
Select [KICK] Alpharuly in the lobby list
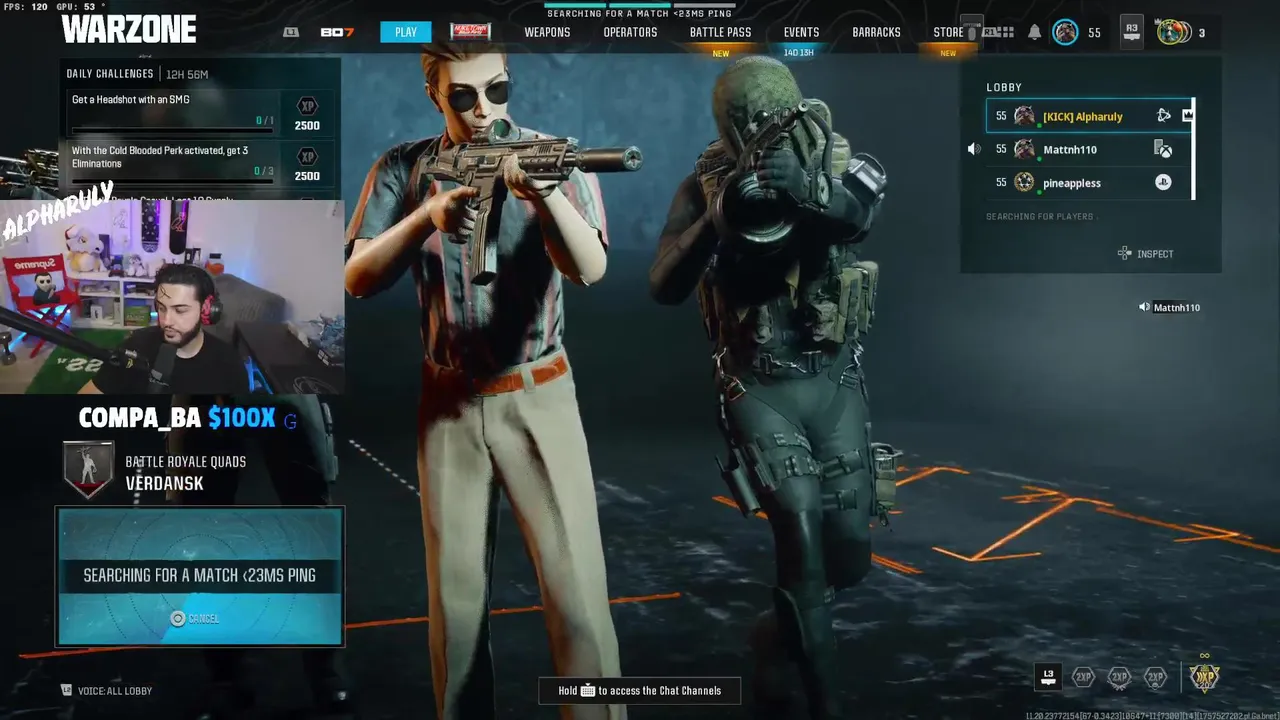[x=1089, y=116]
